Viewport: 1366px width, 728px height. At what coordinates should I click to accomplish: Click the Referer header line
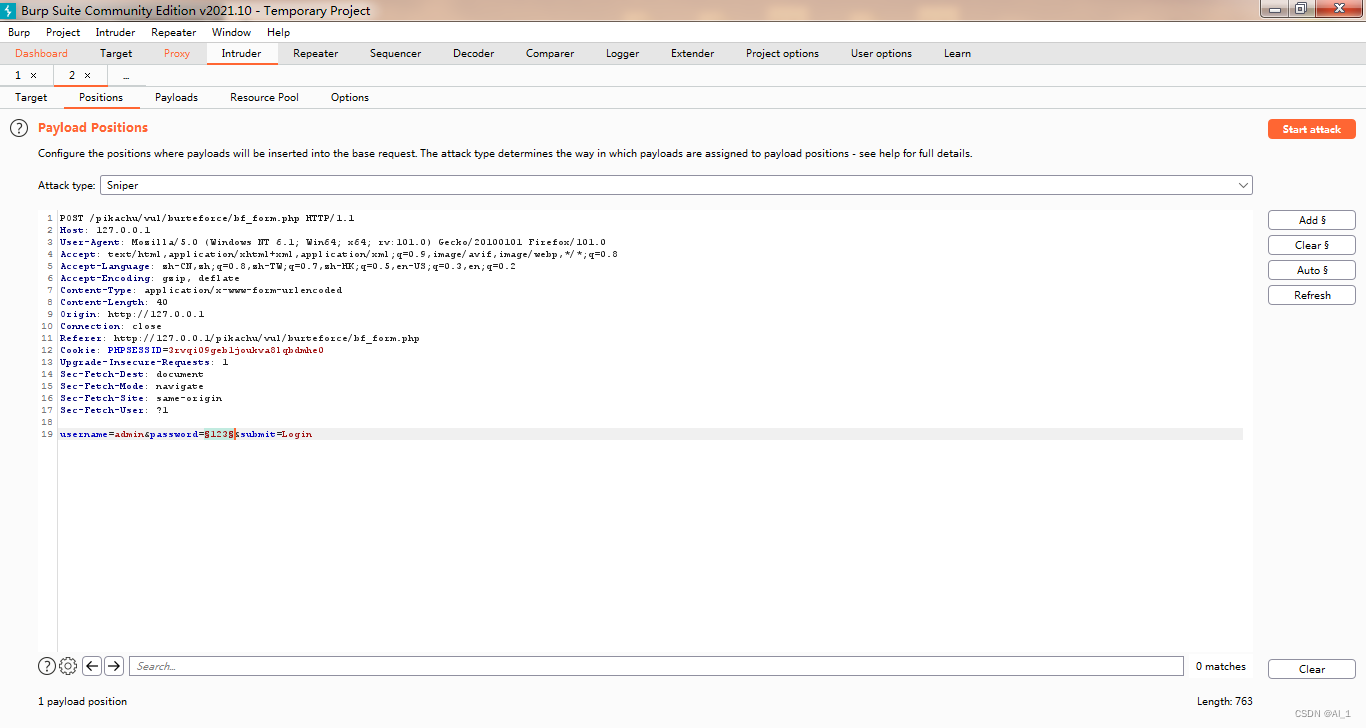coord(240,338)
